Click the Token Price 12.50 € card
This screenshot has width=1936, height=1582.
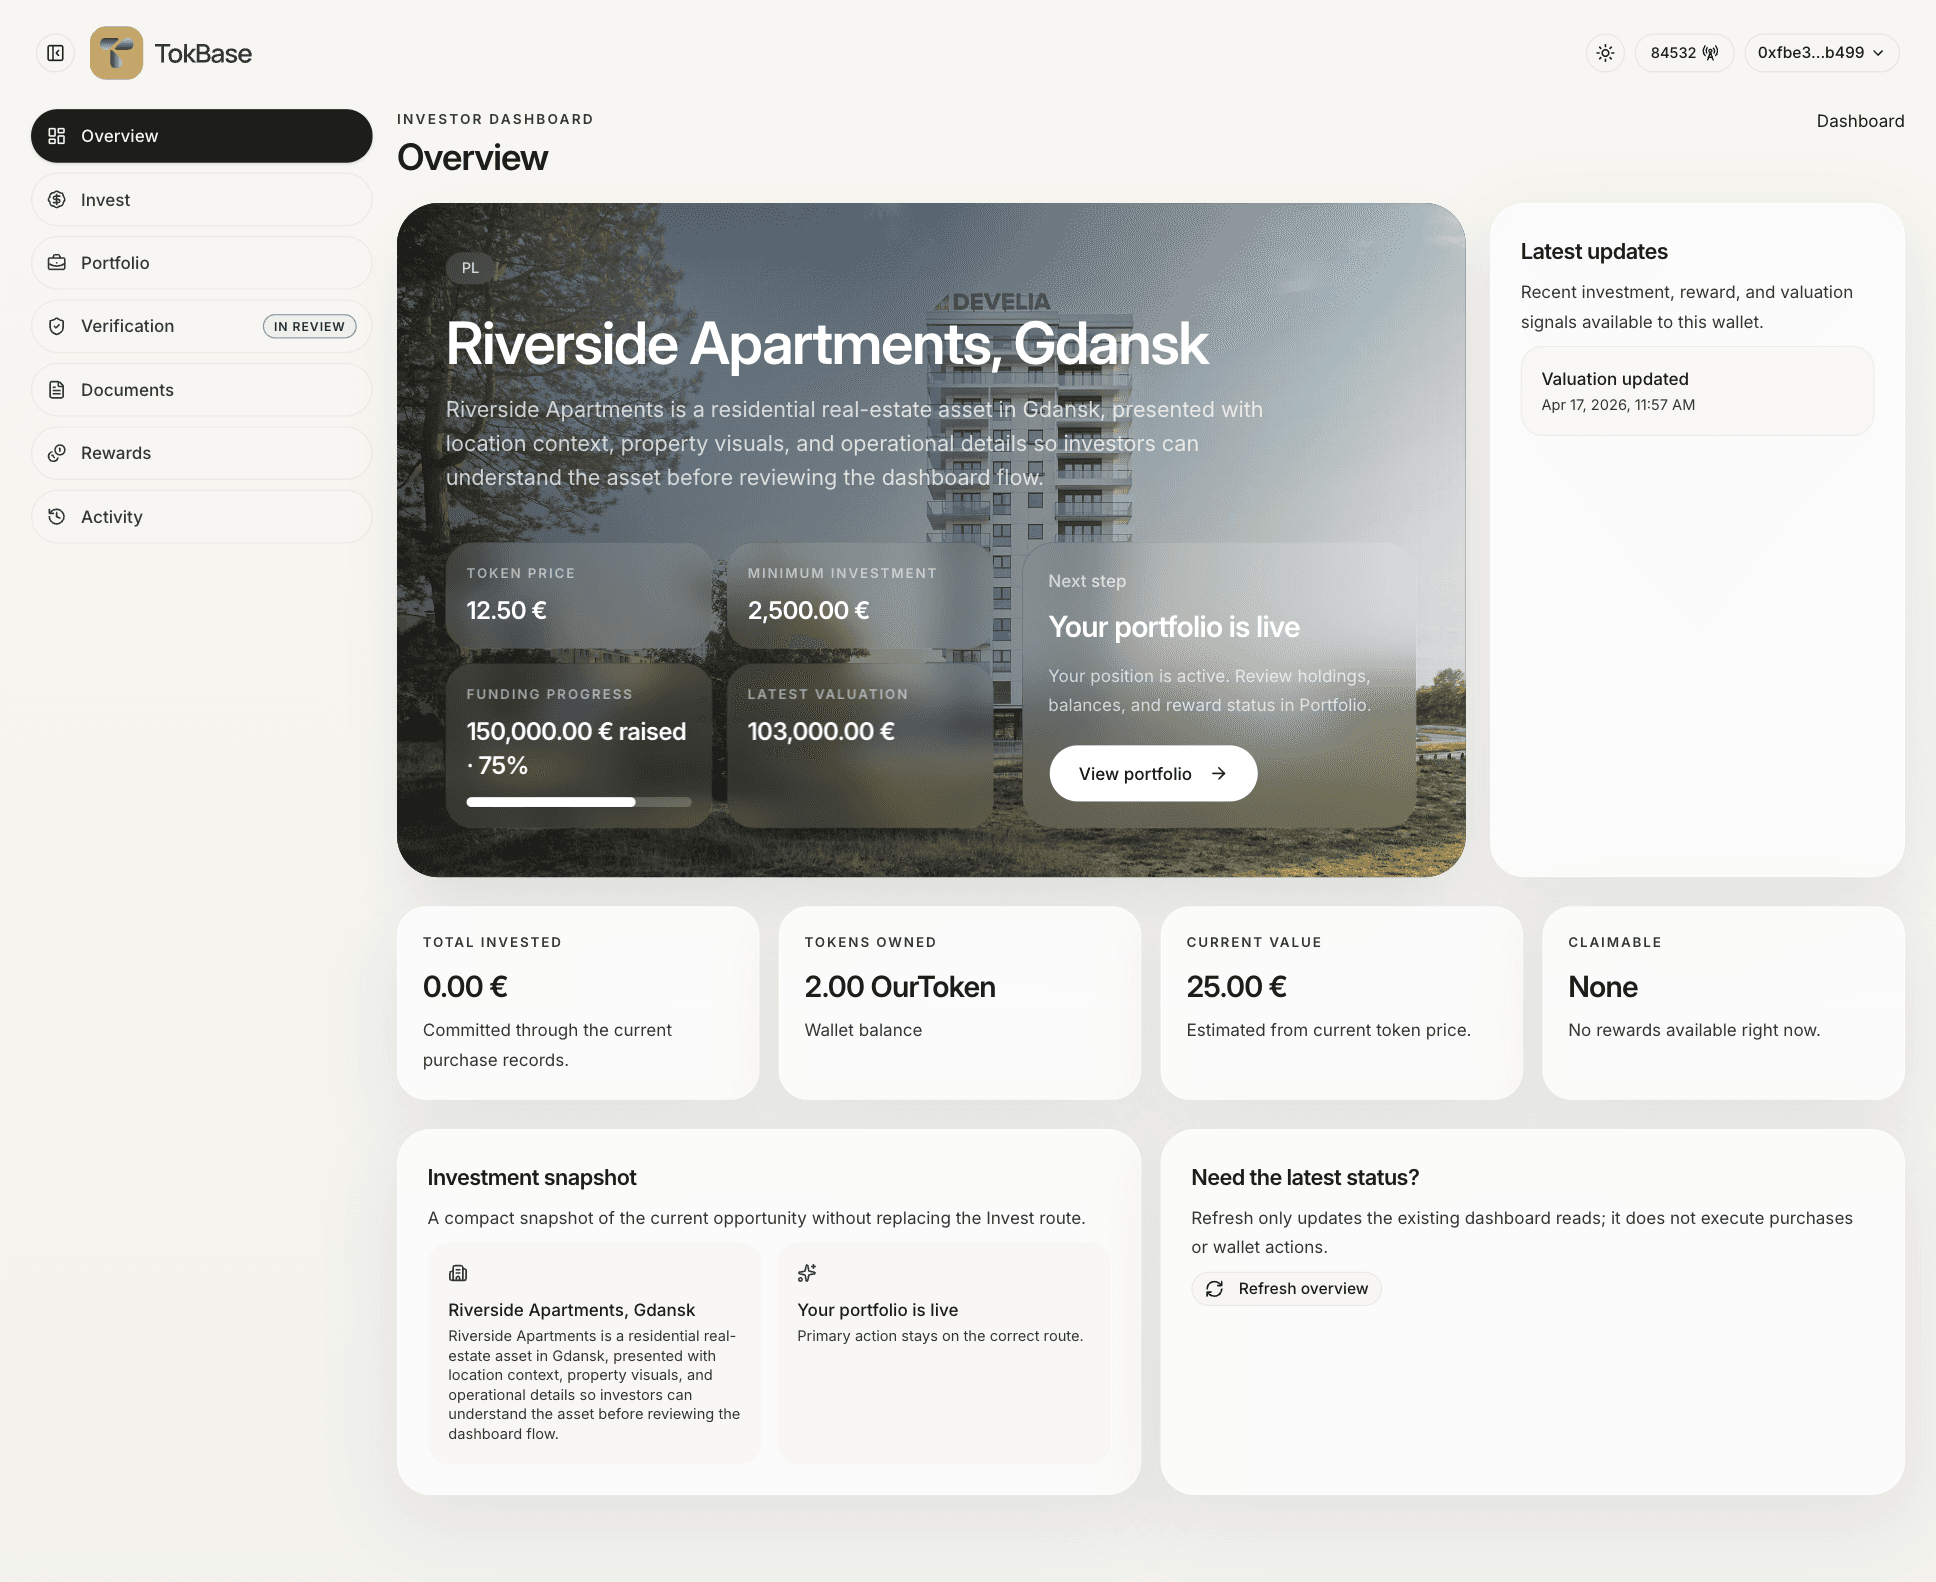(579, 595)
